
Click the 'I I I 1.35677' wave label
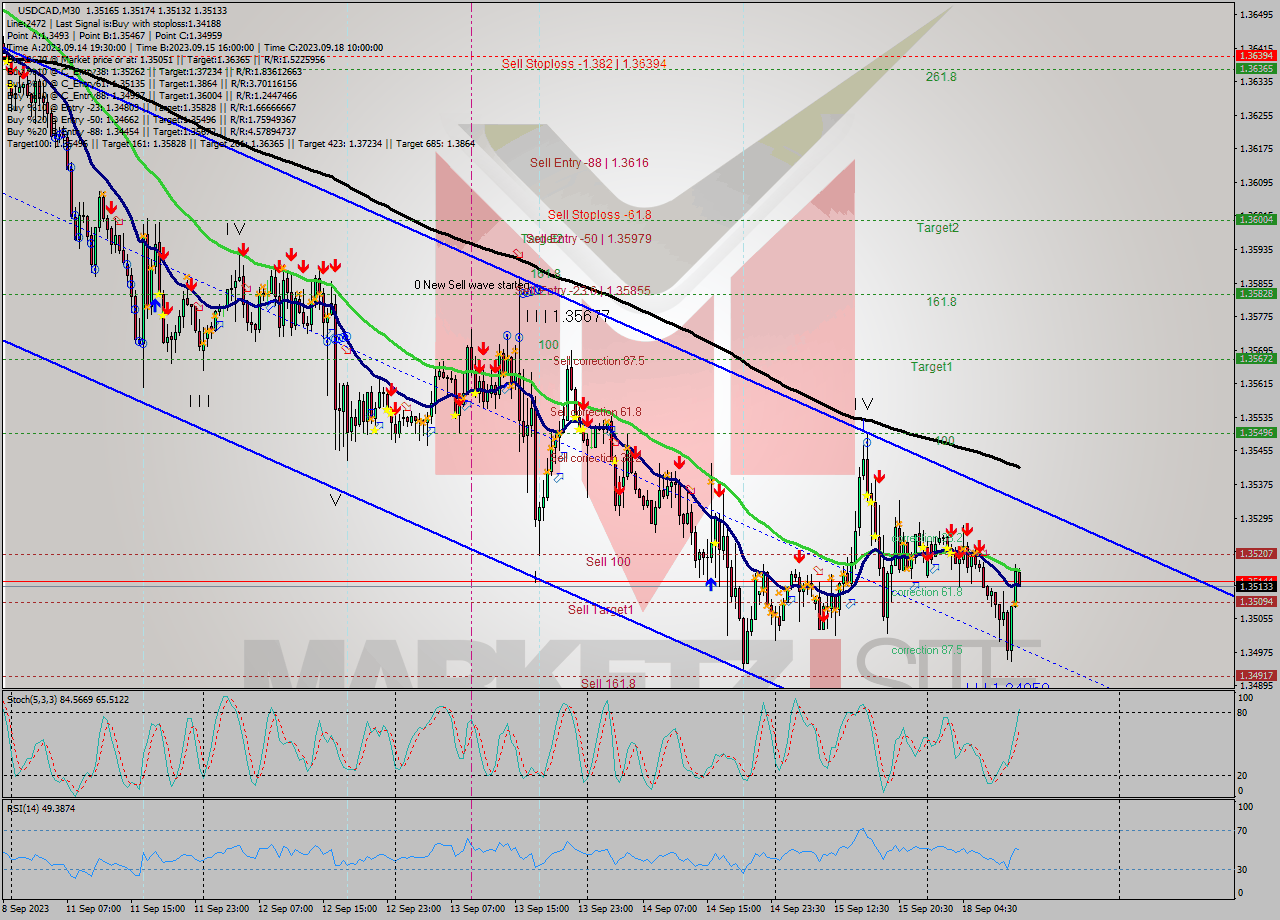(x=567, y=315)
